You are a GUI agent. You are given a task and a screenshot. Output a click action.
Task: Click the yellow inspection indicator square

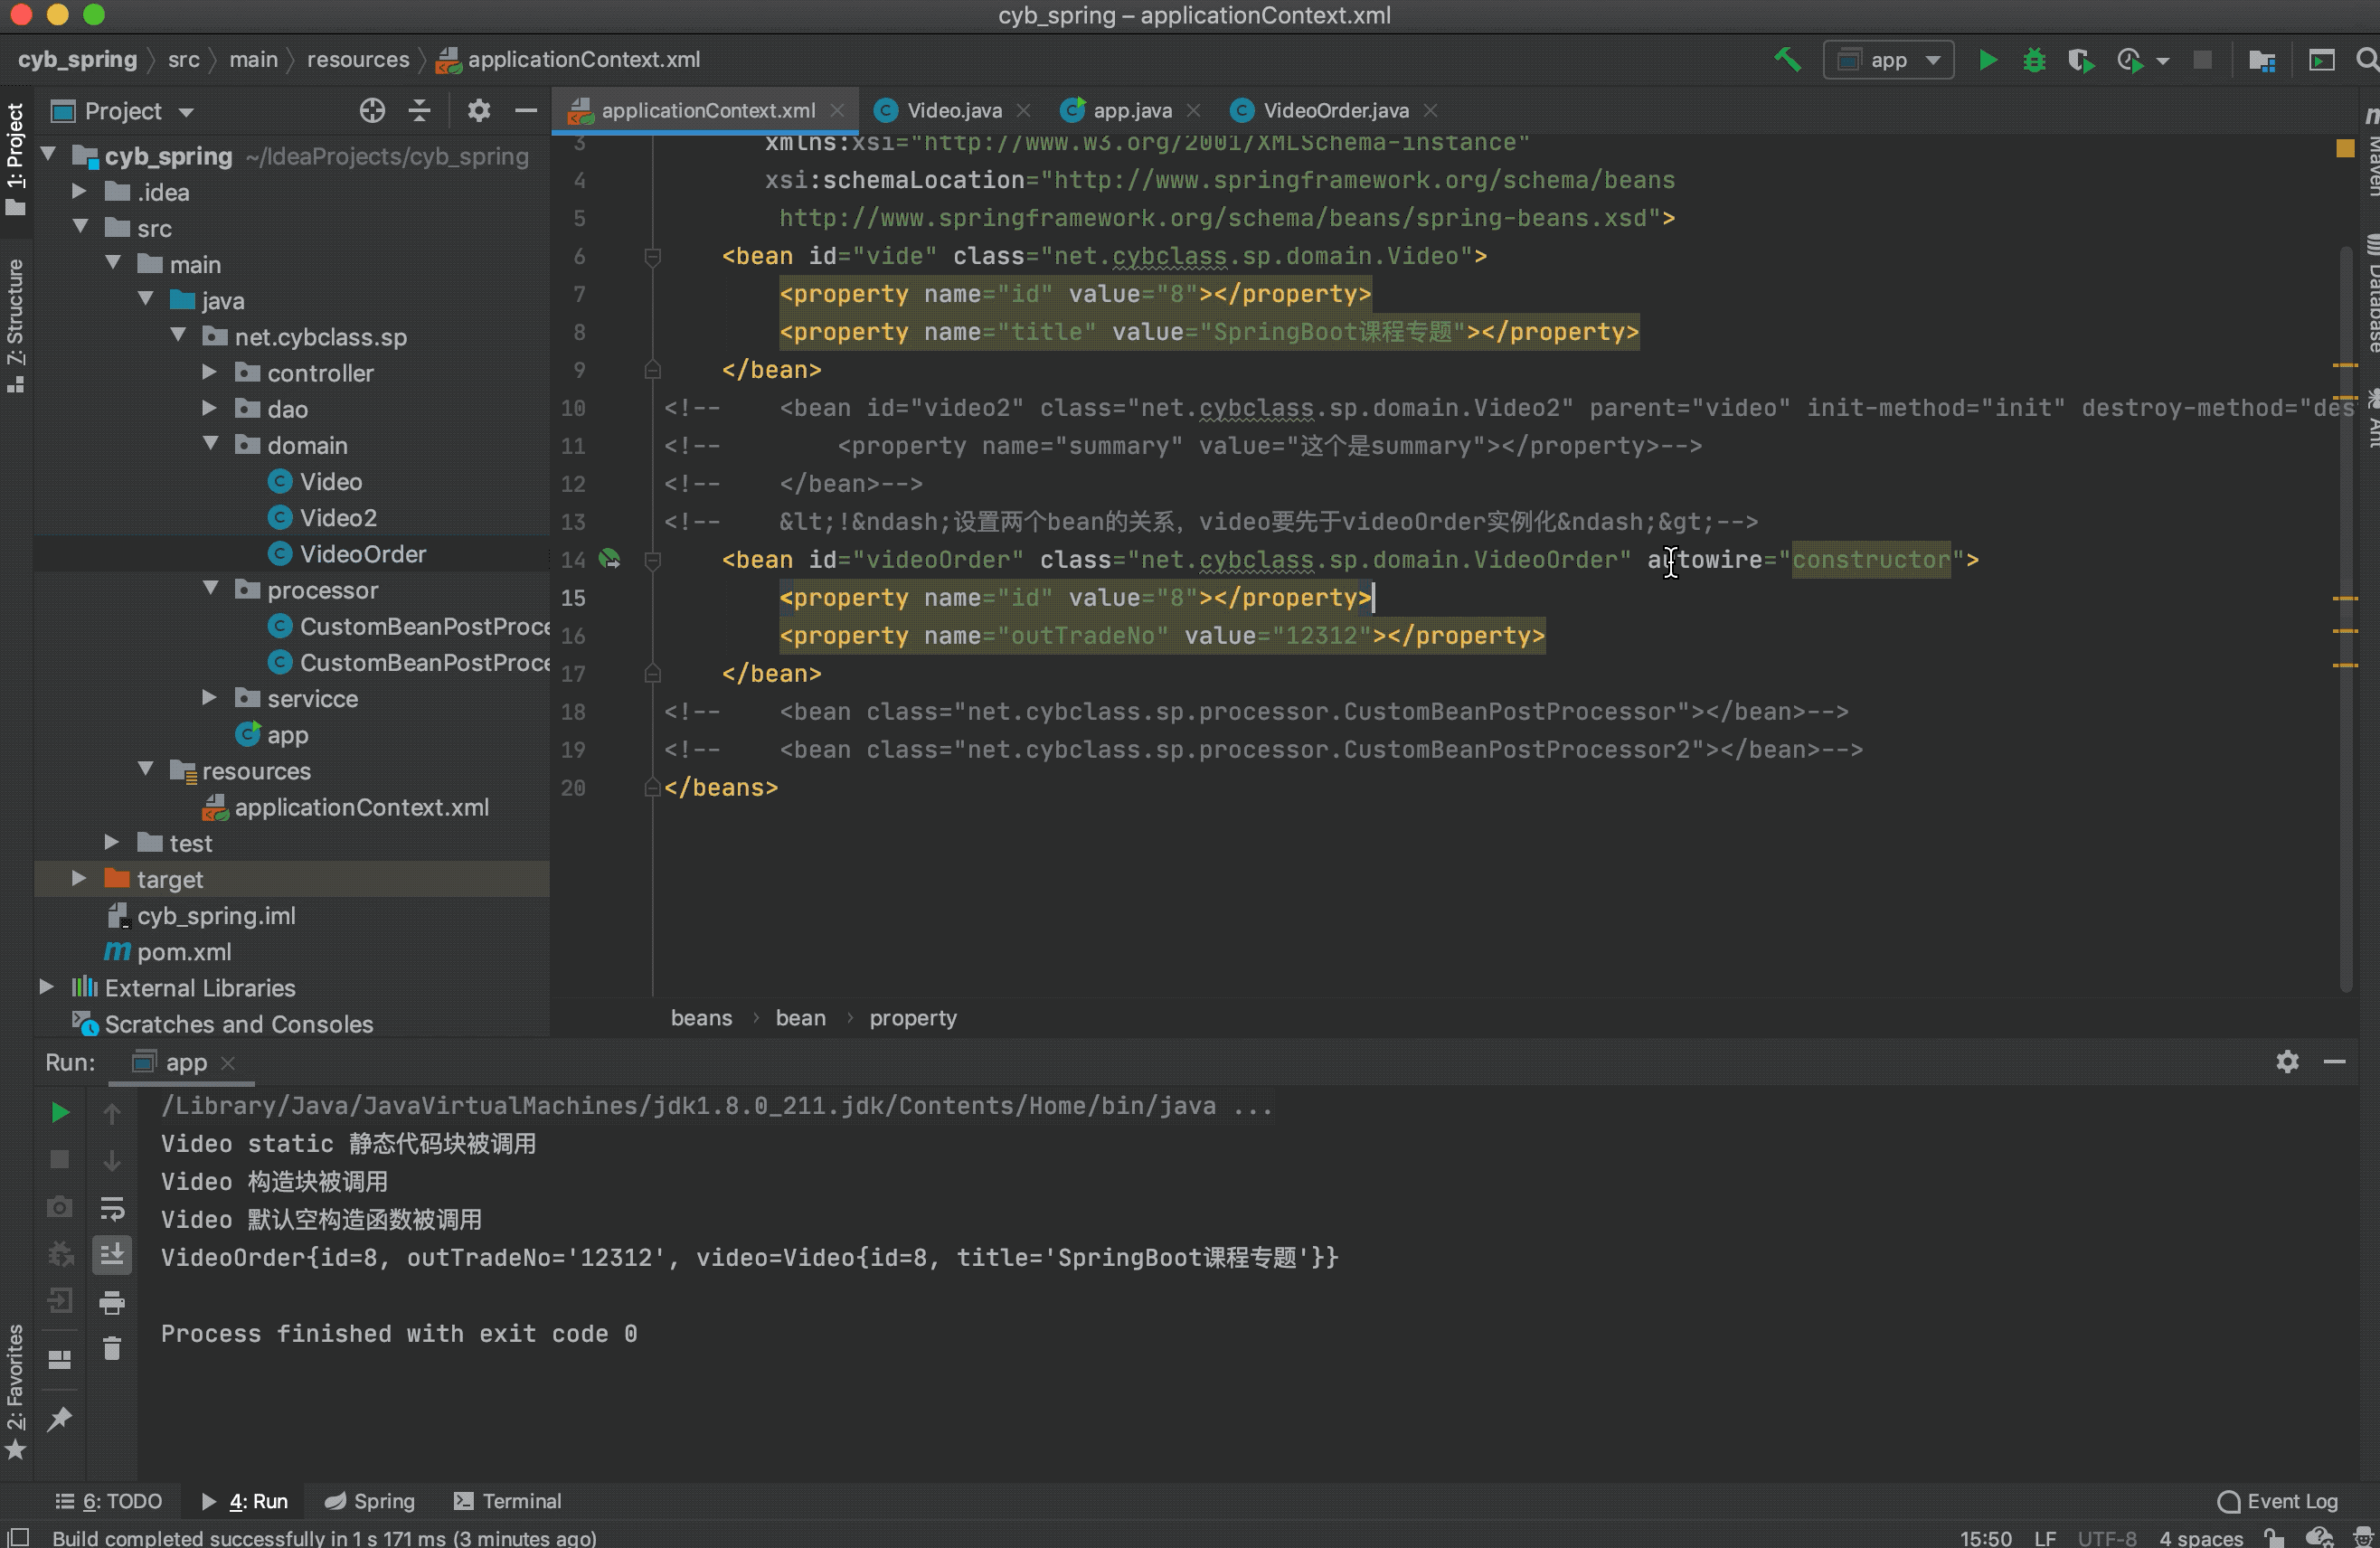pyautogui.click(x=2344, y=148)
